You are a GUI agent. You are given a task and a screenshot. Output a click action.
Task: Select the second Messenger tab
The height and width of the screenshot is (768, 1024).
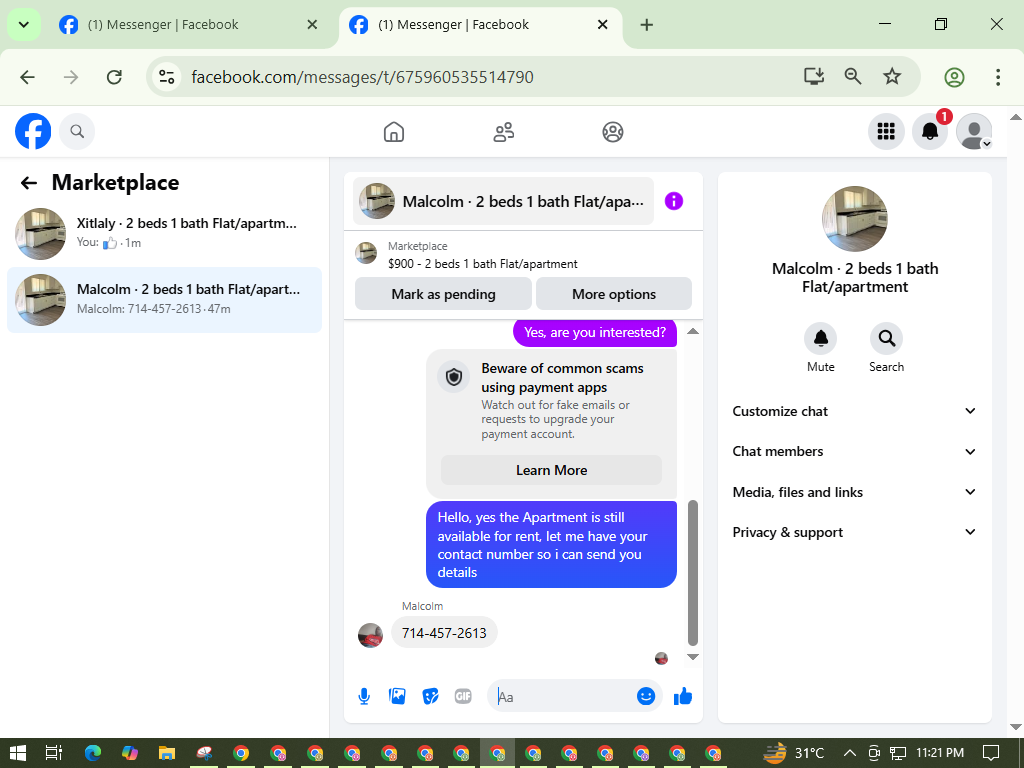[x=480, y=25]
